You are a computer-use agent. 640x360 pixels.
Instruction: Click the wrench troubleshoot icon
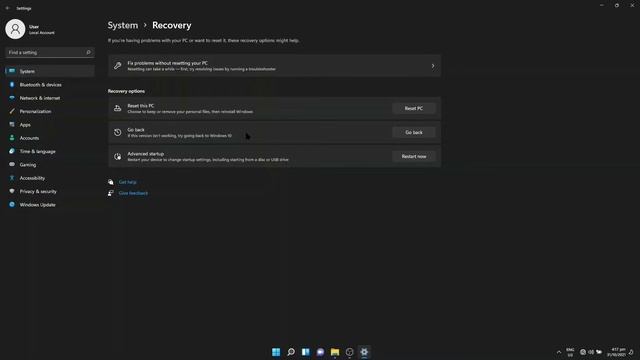point(118,66)
